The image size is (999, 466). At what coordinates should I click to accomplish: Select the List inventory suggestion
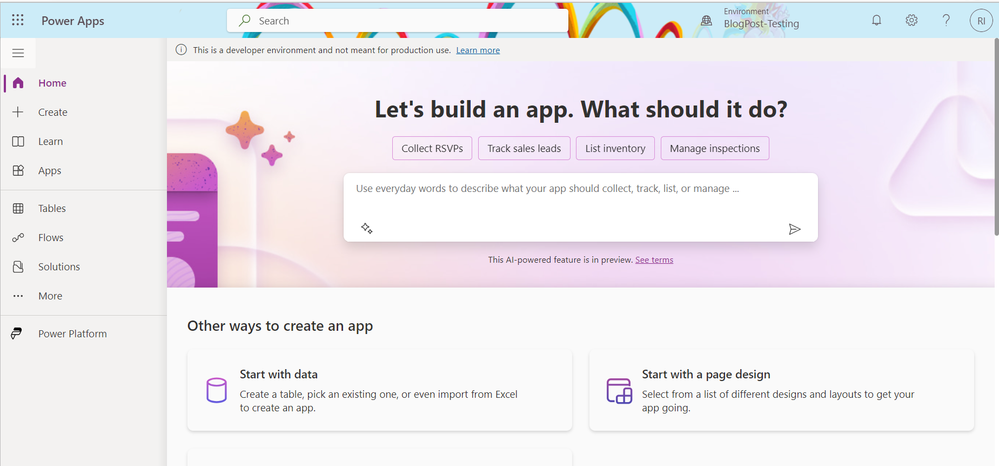point(615,149)
